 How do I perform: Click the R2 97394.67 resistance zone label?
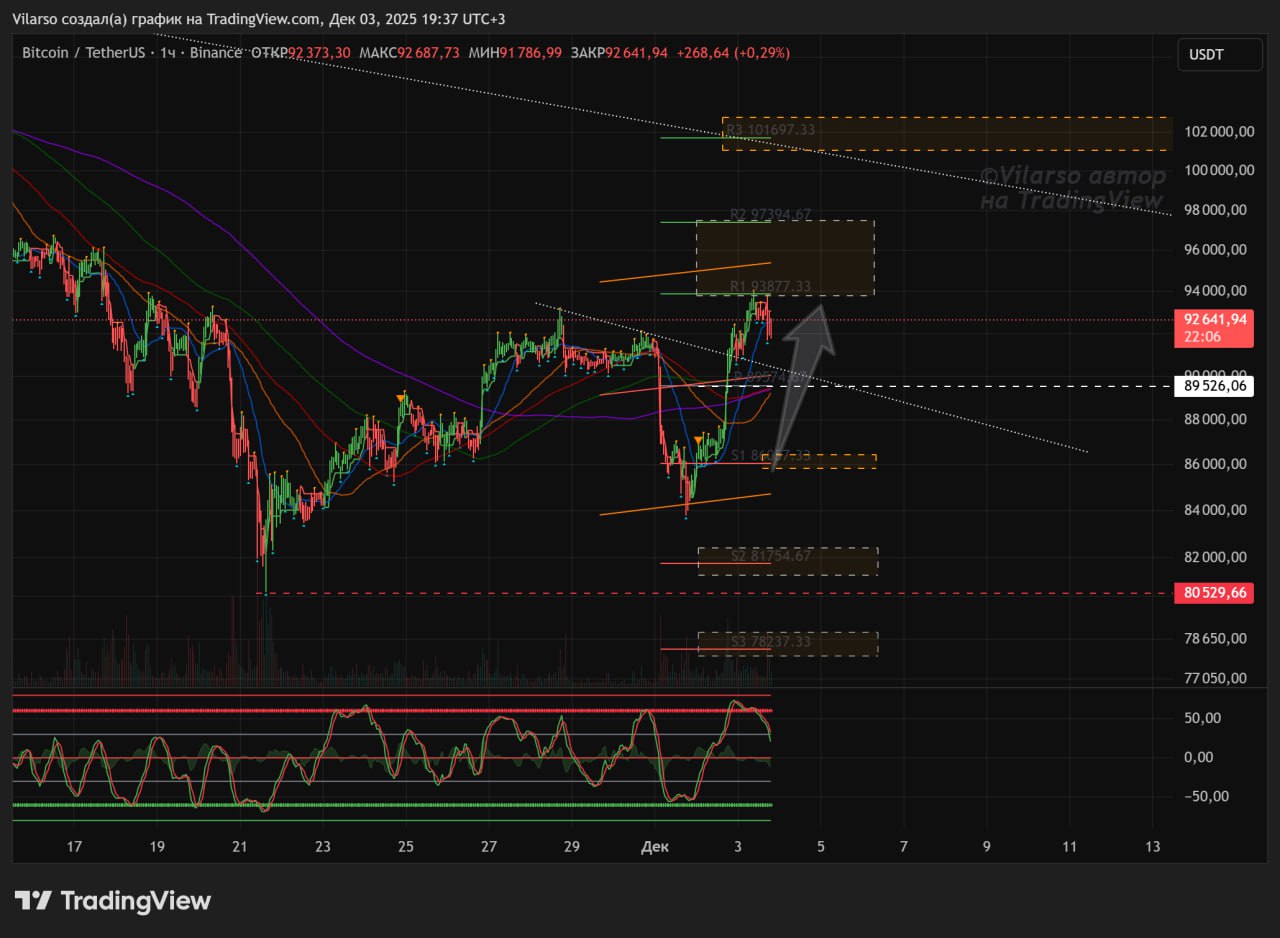pos(770,214)
